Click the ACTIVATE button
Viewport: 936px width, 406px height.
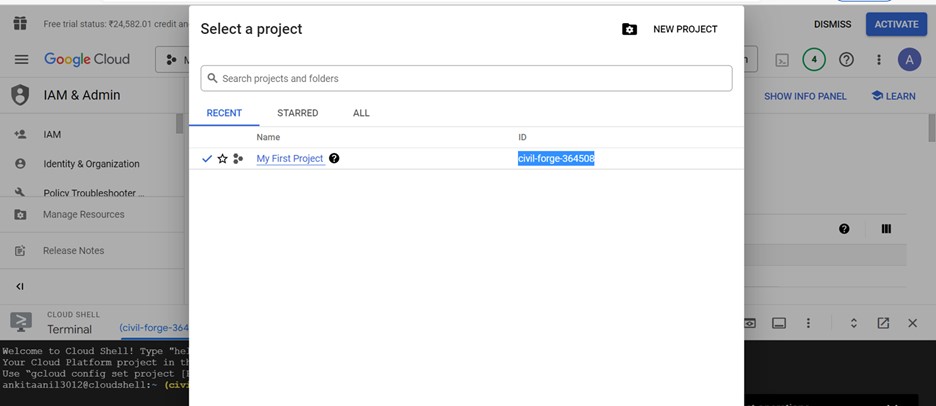(x=895, y=24)
